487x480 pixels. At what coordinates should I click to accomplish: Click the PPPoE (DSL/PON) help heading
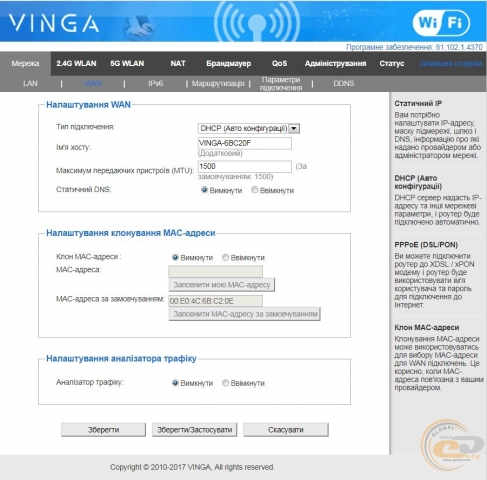426,245
